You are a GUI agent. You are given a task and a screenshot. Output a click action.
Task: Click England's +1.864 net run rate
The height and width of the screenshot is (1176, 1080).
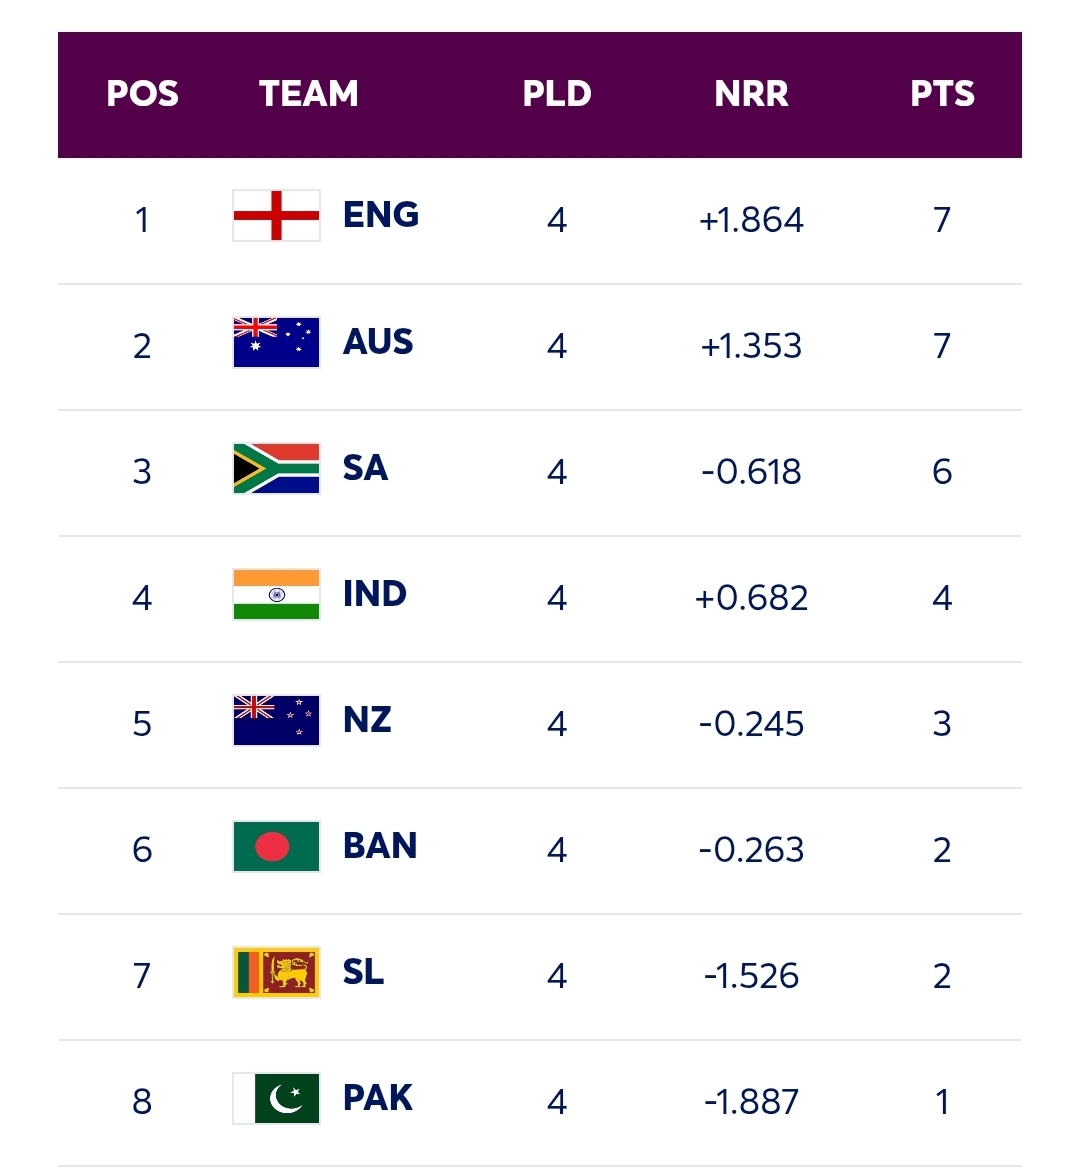[751, 220]
